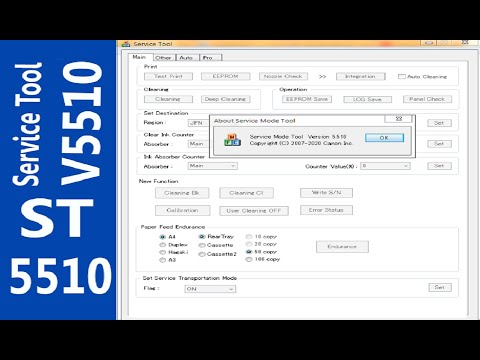Open the Panel Check
The height and width of the screenshot is (360, 480).
[x=427, y=99]
